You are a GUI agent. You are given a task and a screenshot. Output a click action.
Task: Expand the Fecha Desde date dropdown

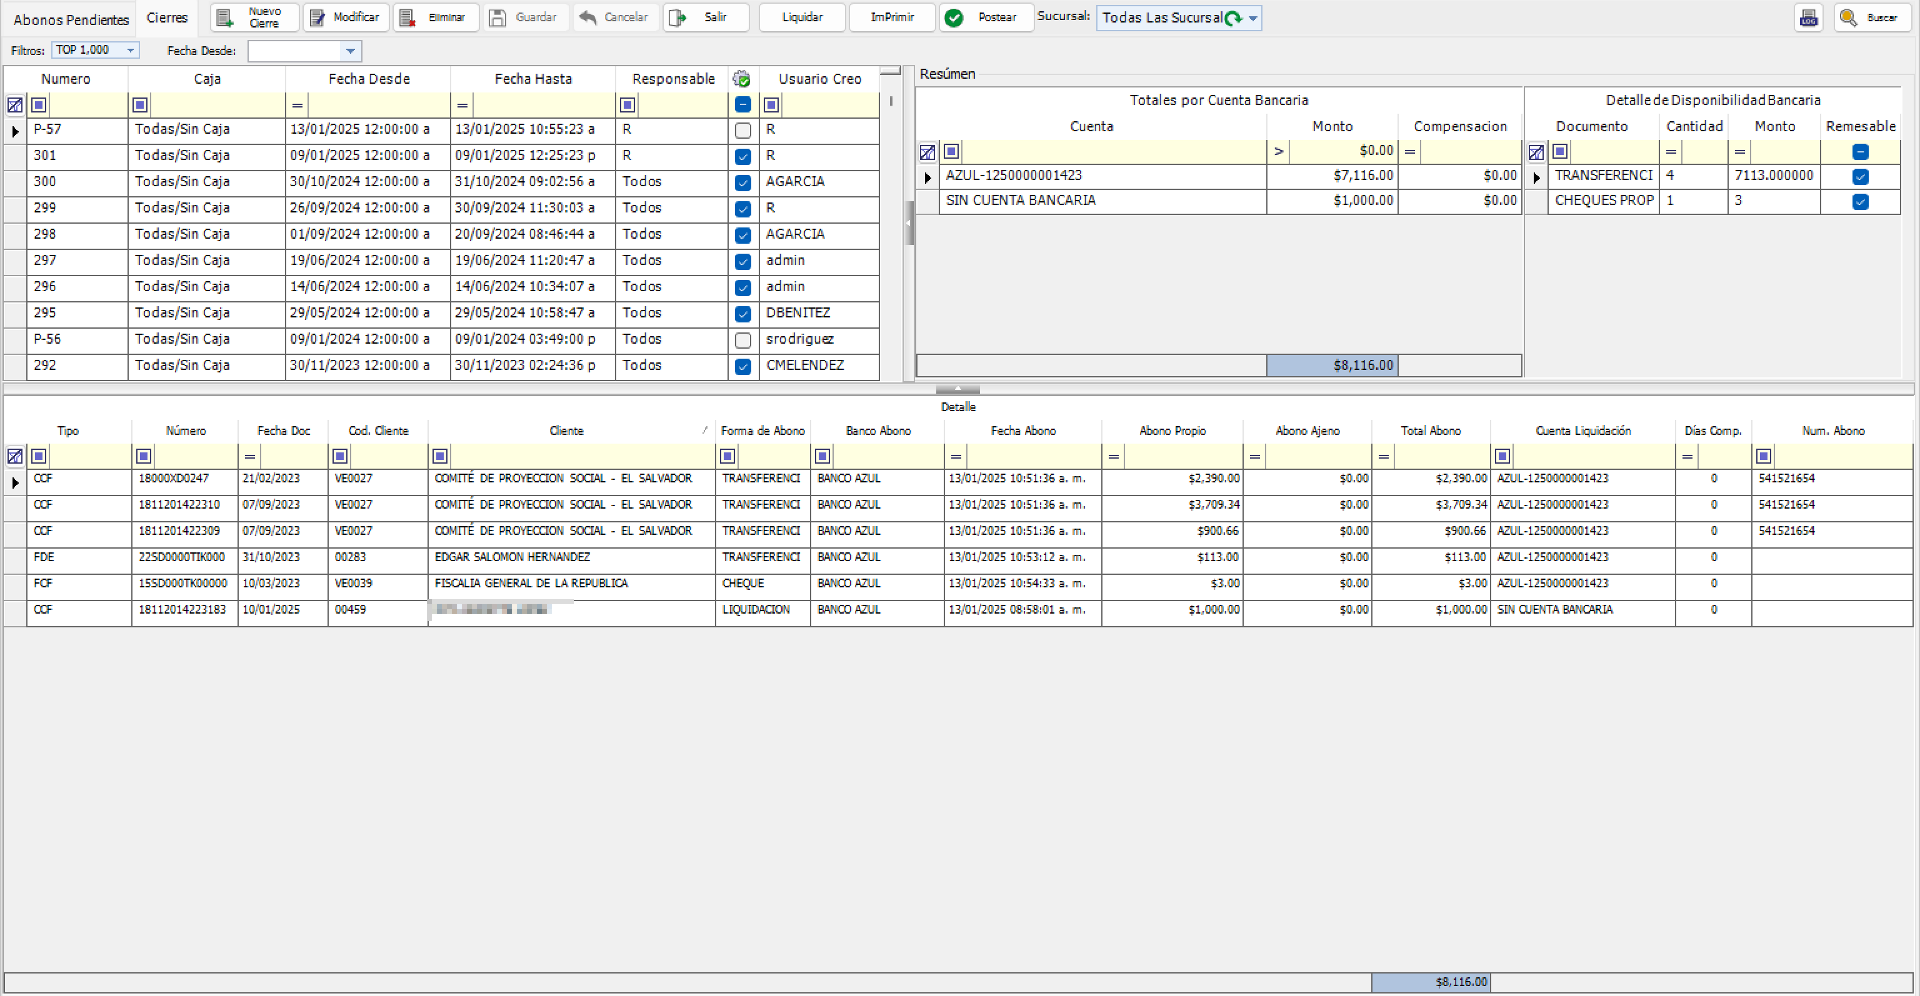[x=350, y=51]
